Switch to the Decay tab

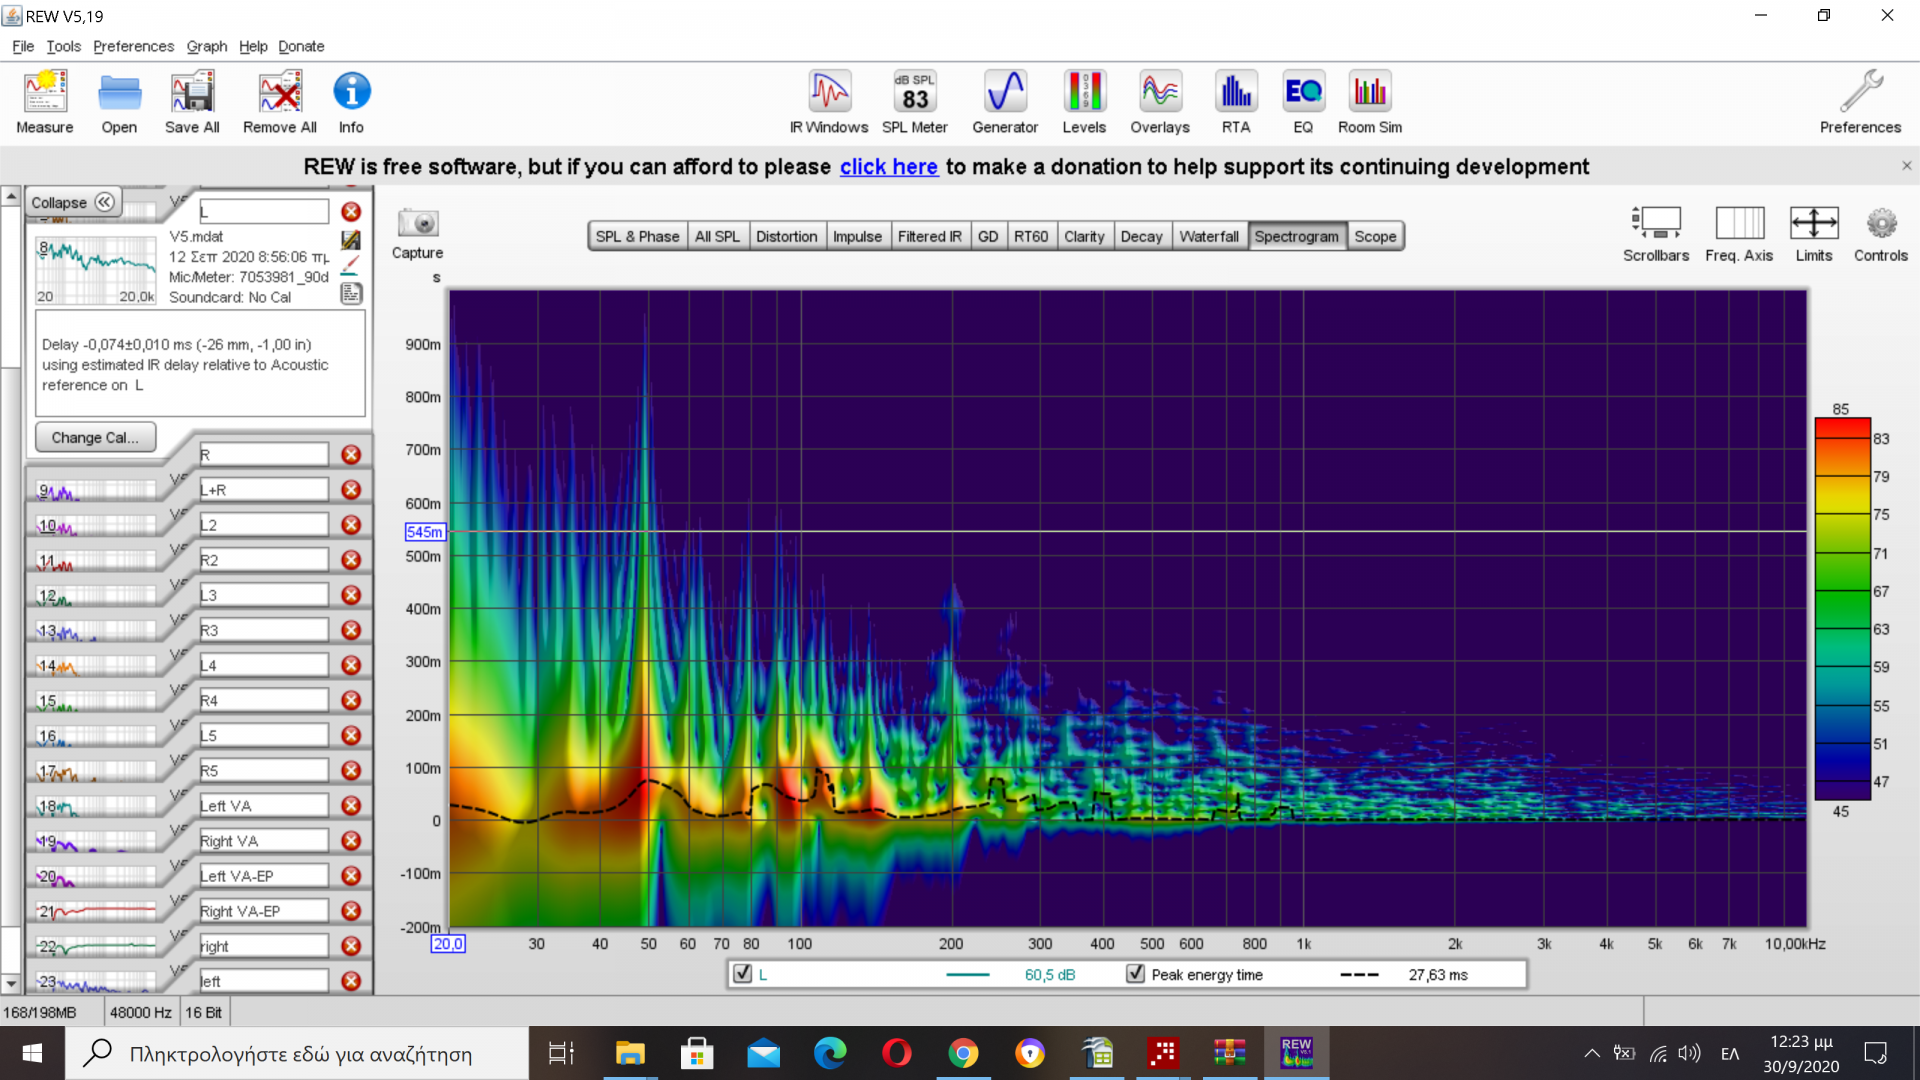click(1141, 236)
